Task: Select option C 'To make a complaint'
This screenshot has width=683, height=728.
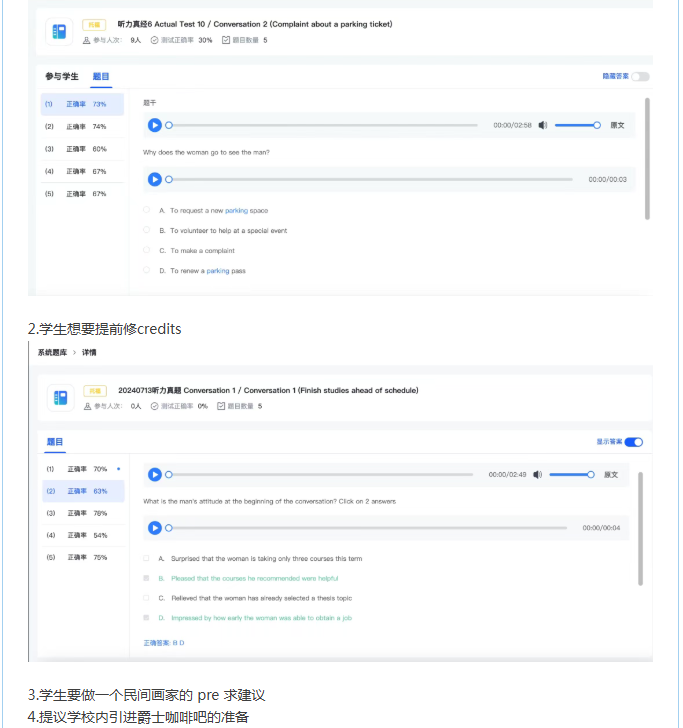Action: [x=147, y=250]
